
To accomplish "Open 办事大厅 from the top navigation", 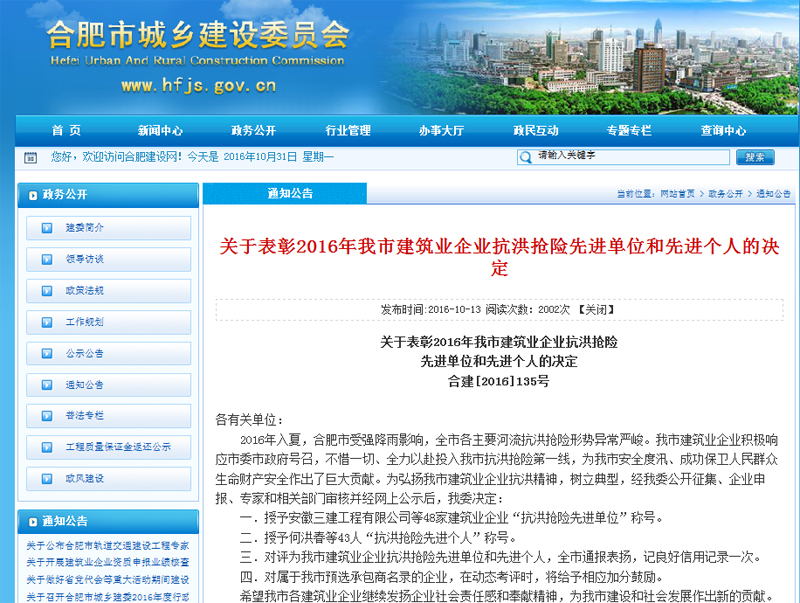I will tap(441, 130).
